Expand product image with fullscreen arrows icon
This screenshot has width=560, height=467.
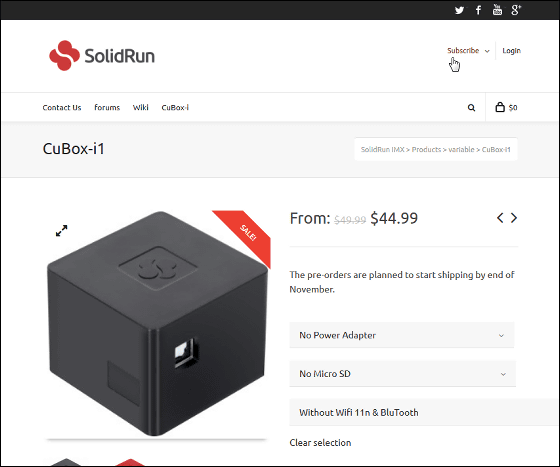pos(61,231)
